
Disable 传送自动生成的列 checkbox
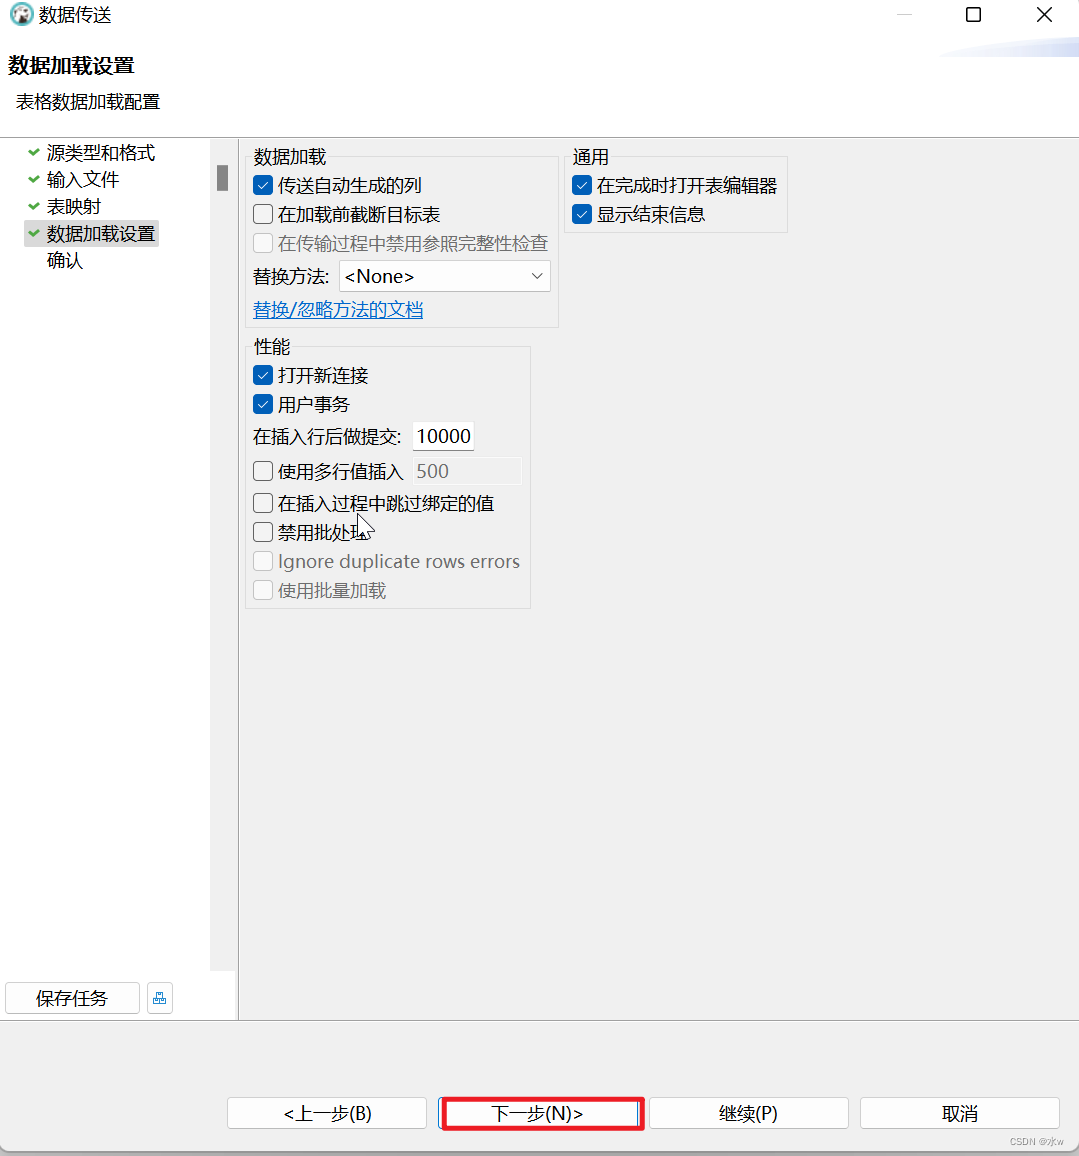(262, 185)
